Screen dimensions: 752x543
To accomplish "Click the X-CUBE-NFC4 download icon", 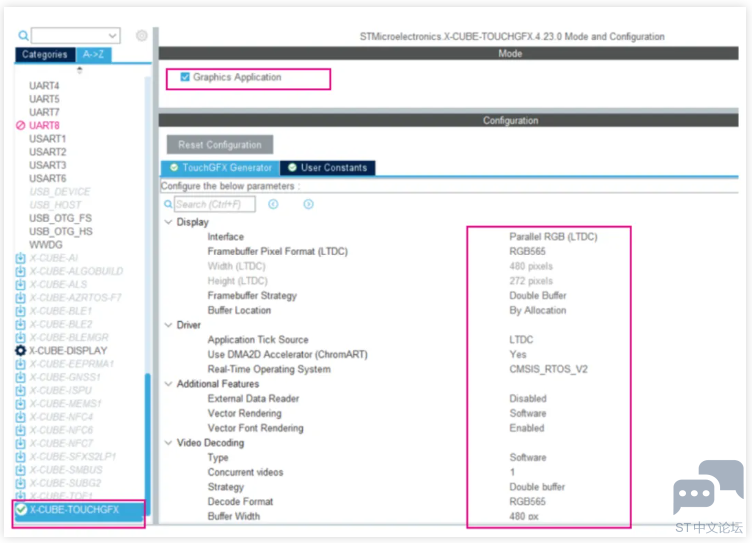I will [21, 417].
